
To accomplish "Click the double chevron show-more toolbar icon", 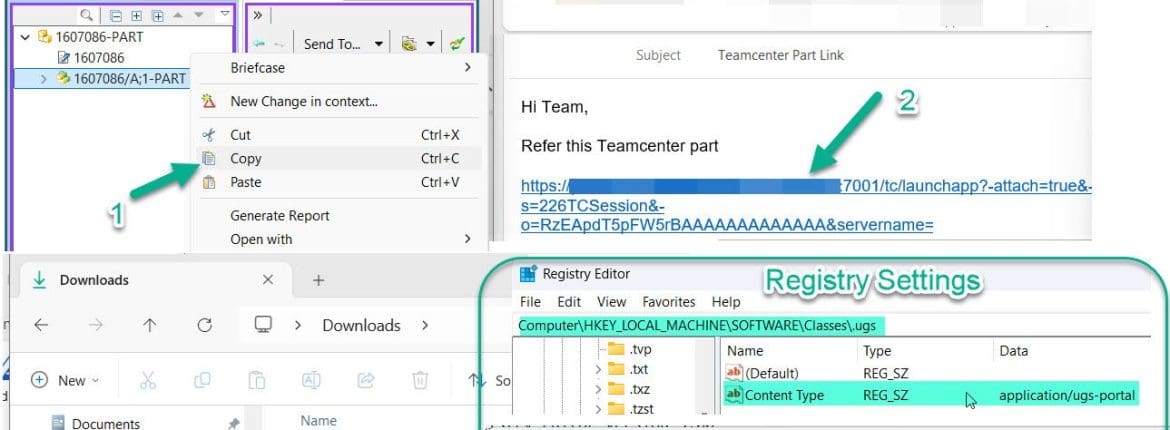I will [x=257, y=15].
